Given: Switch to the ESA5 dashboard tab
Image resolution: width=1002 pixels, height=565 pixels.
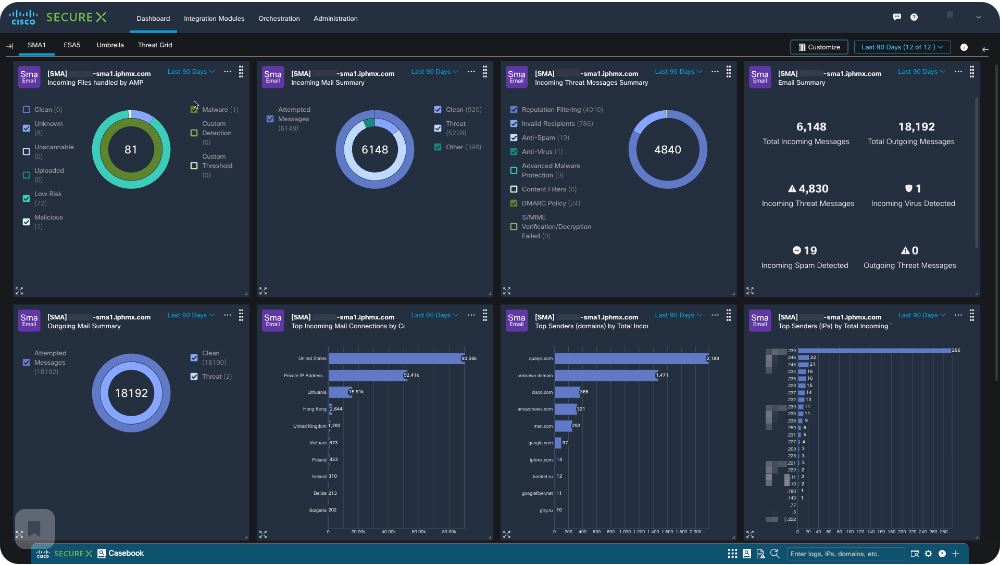Looking at the screenshot, I should 72,45.
